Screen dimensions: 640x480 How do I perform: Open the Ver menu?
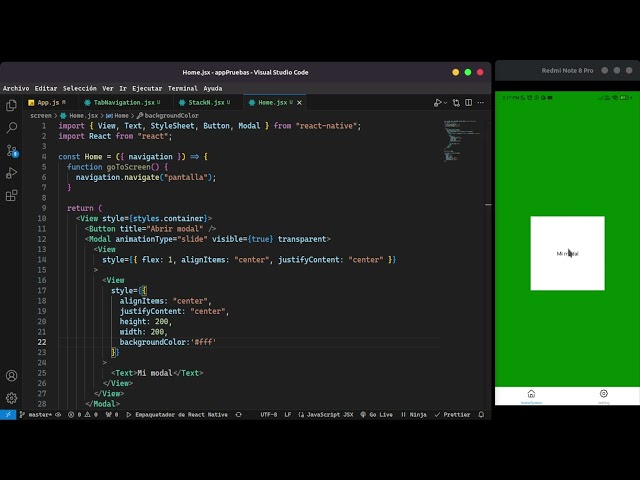point(108,88)
